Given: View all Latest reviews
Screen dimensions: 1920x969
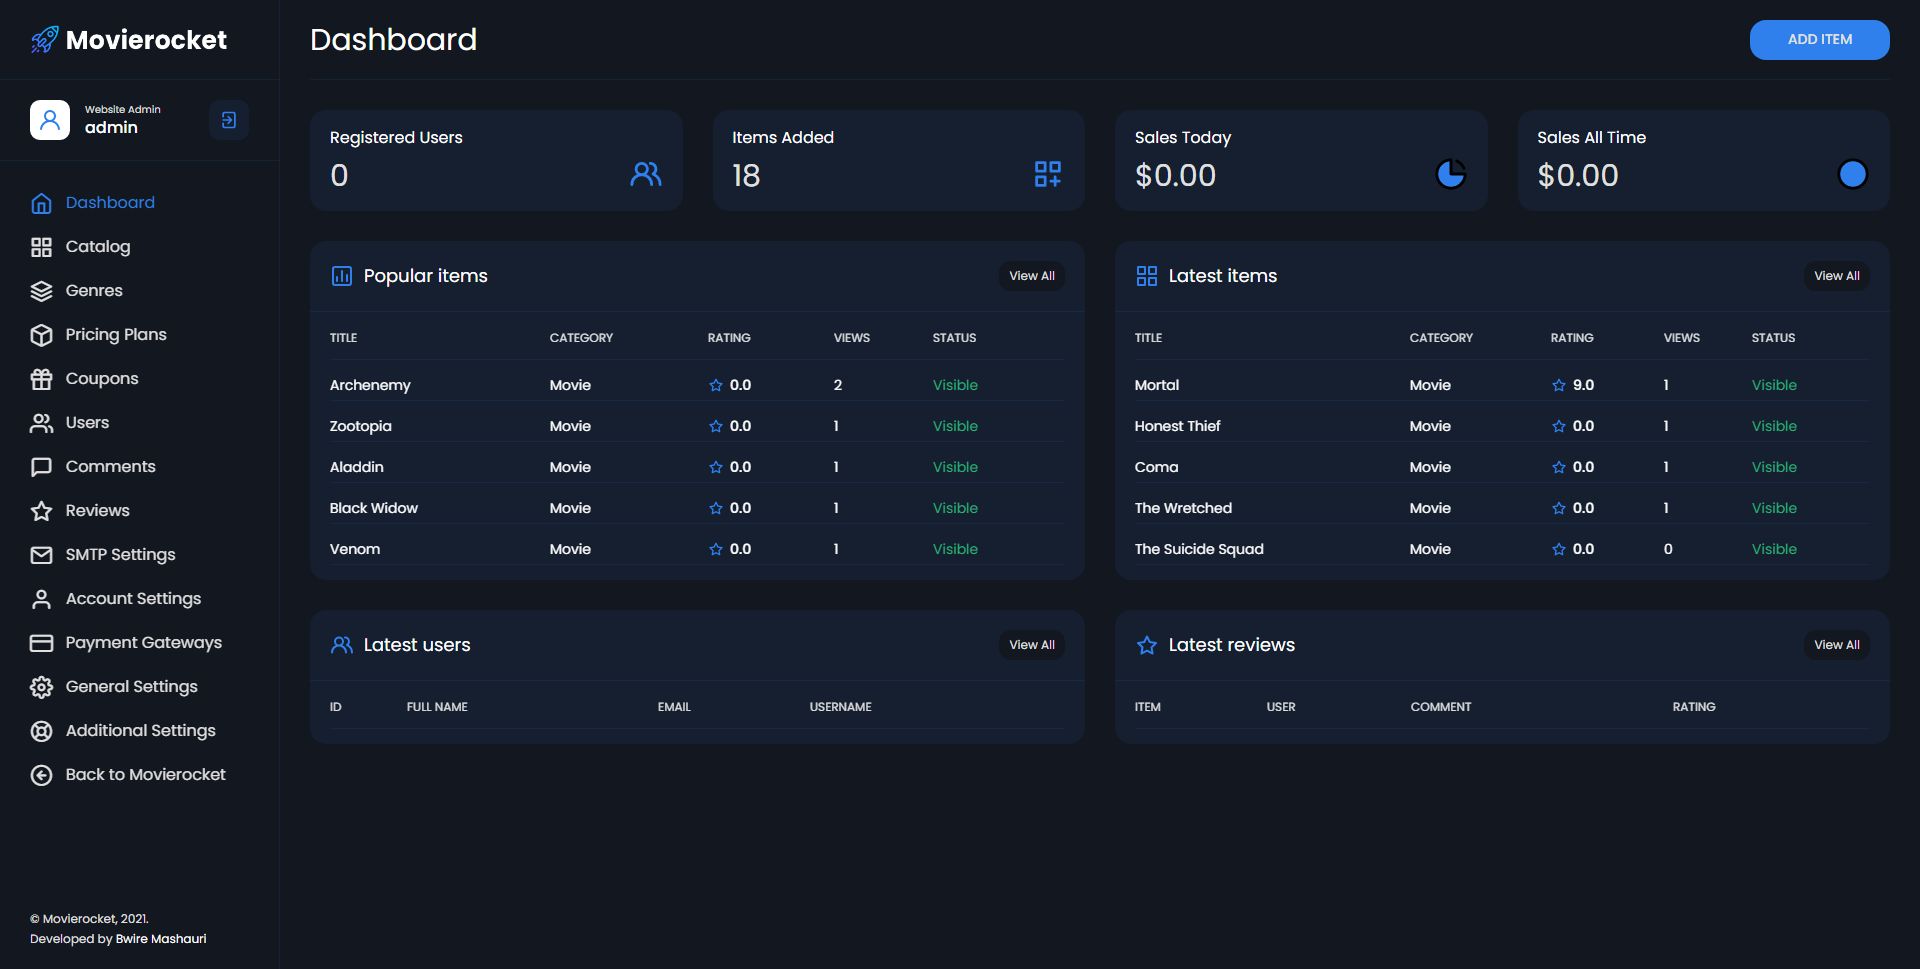Looking at the screenshot, I should [1836, 645].
